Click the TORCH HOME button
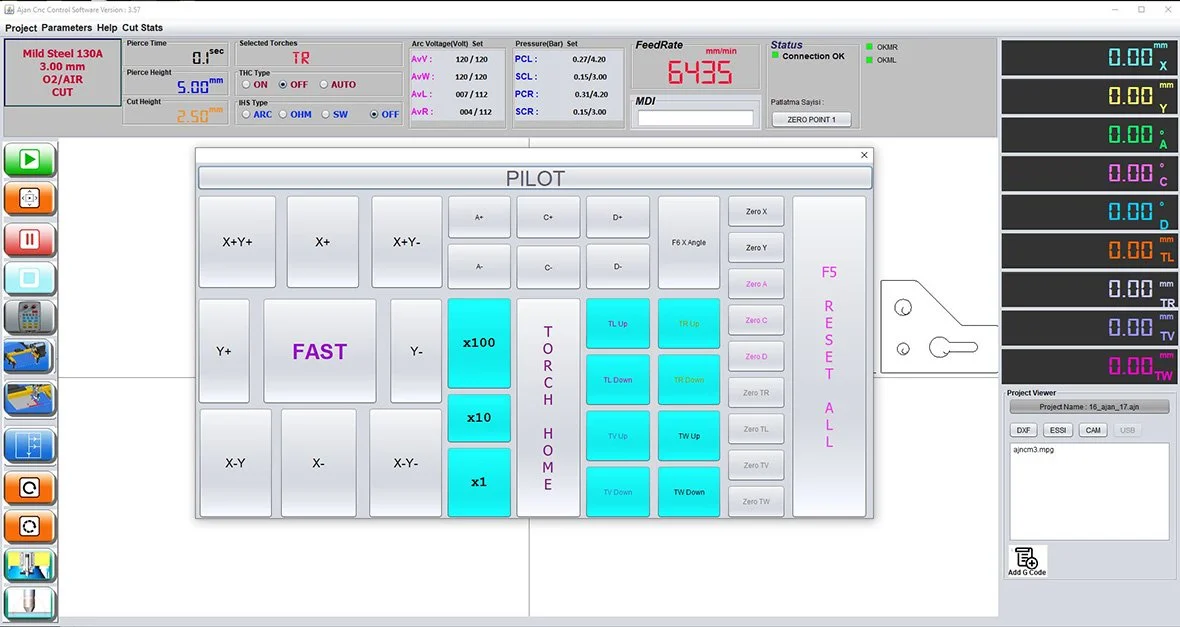Screen dimensions: 1180x627 pos(548,408)
